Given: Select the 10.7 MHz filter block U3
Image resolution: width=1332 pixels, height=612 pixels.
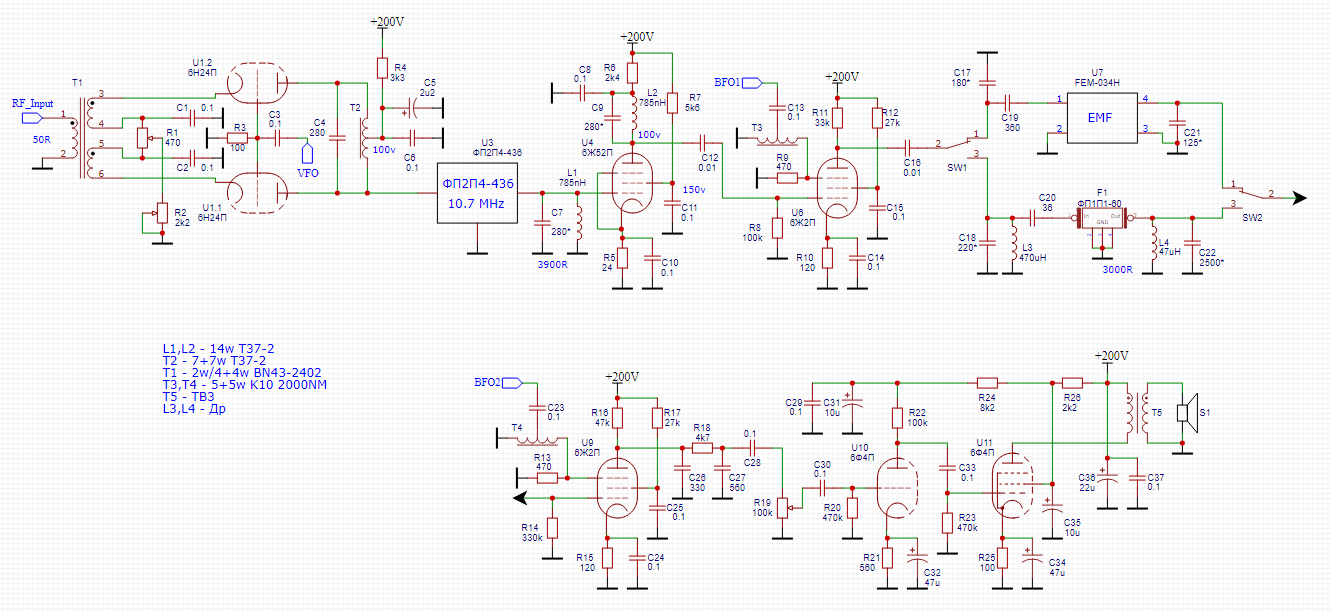Looking at the screenshot, I should pyautogui.click(x=476, y=193).
